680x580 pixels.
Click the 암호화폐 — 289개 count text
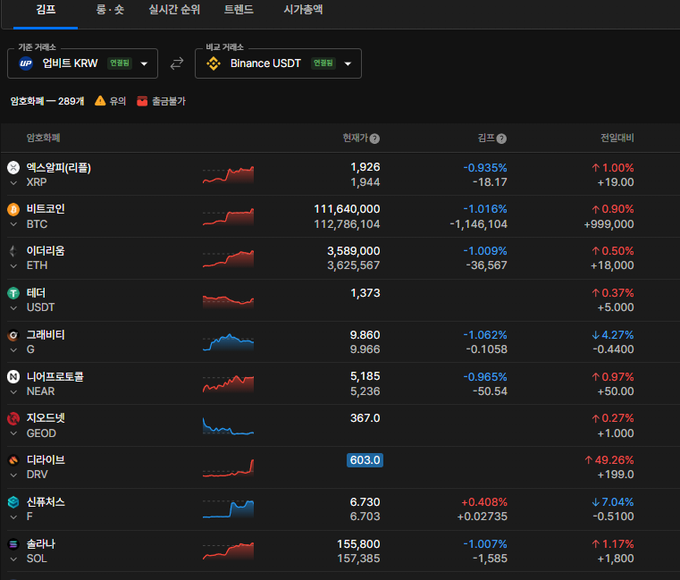point(47,102)
